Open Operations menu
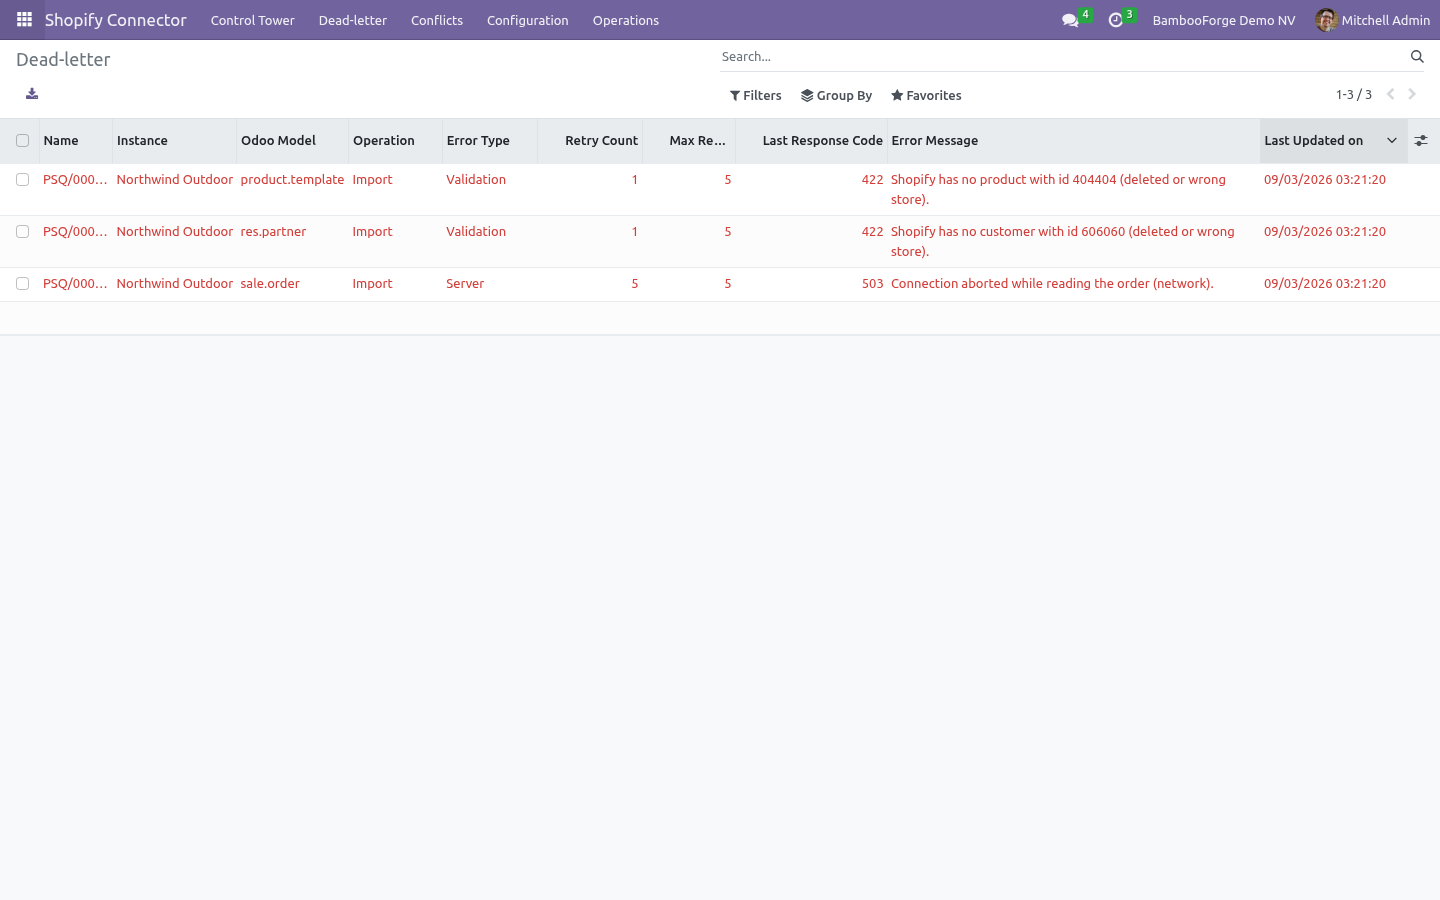 pyautogui.click(x=626, y=20)
